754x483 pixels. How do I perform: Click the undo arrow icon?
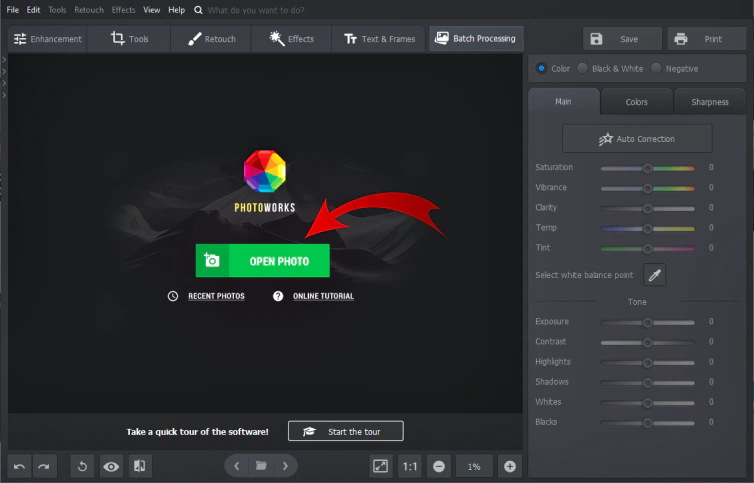tap(20, 466)
